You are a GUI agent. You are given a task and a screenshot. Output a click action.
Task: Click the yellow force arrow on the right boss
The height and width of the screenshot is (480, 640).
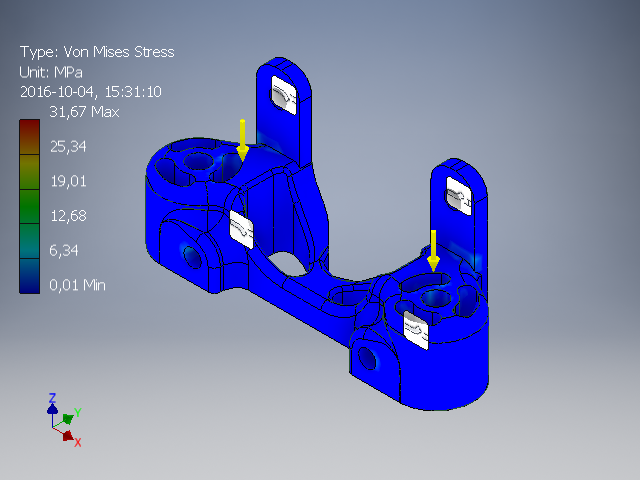point(433,251)
